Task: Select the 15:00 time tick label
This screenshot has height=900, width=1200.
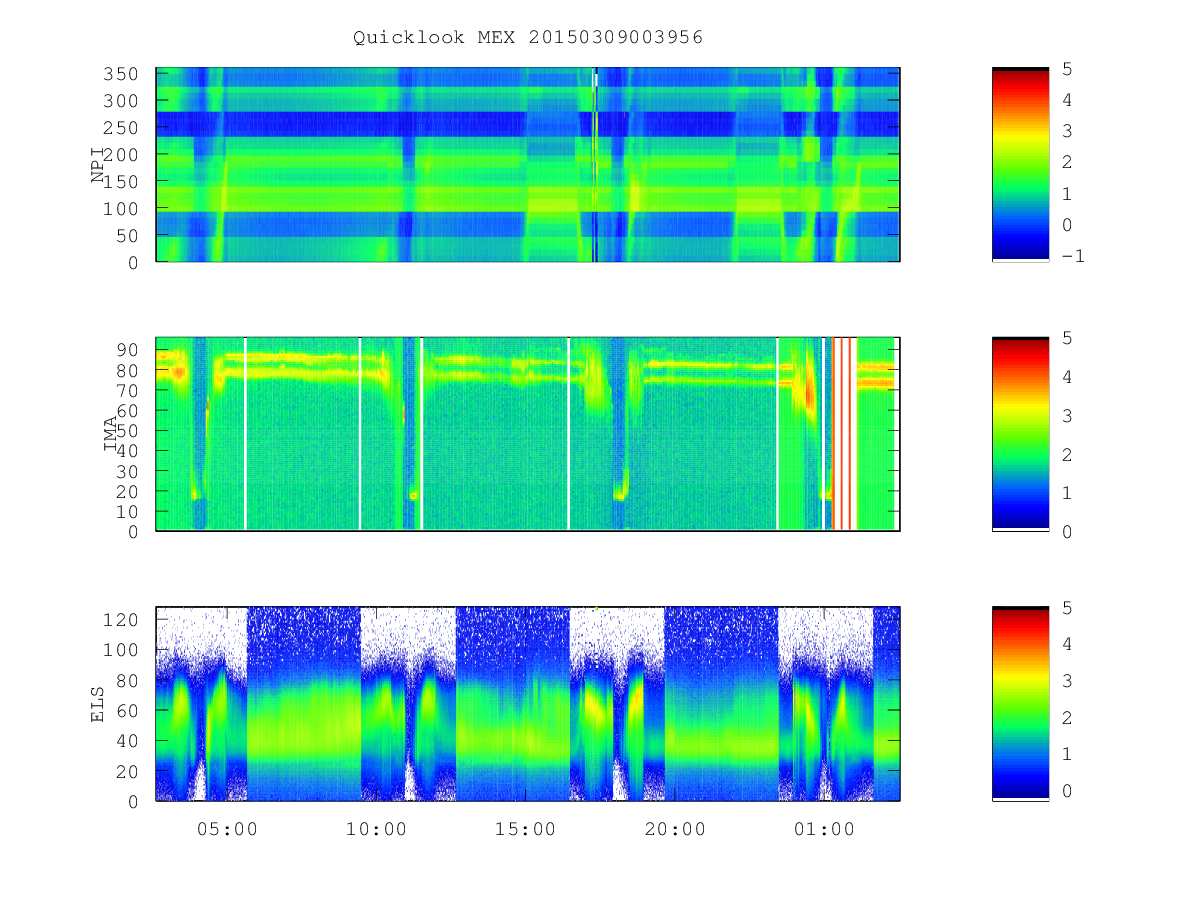Action: (526, 829)
